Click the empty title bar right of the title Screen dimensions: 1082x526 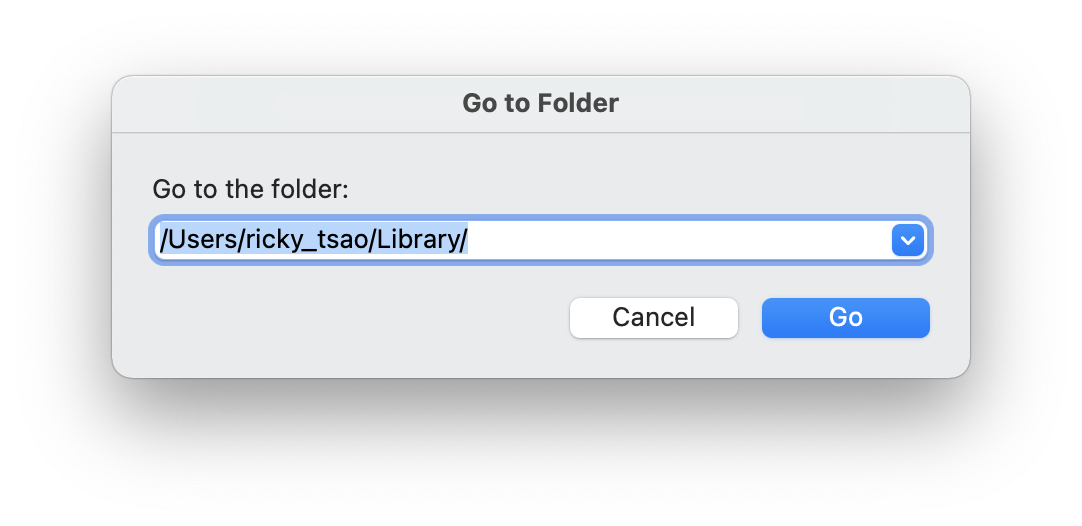coord(794,104)
